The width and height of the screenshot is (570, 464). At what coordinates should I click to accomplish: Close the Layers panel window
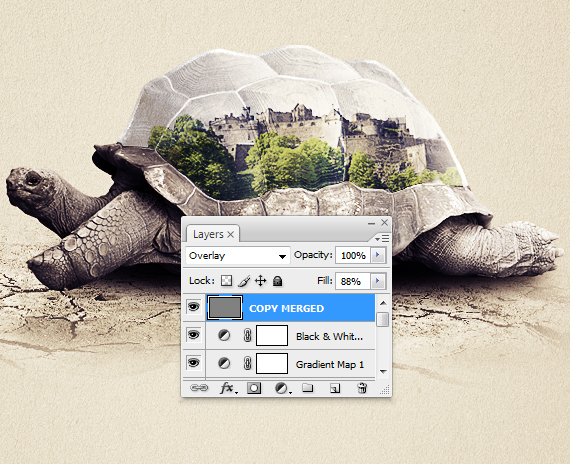pos(384,222)
